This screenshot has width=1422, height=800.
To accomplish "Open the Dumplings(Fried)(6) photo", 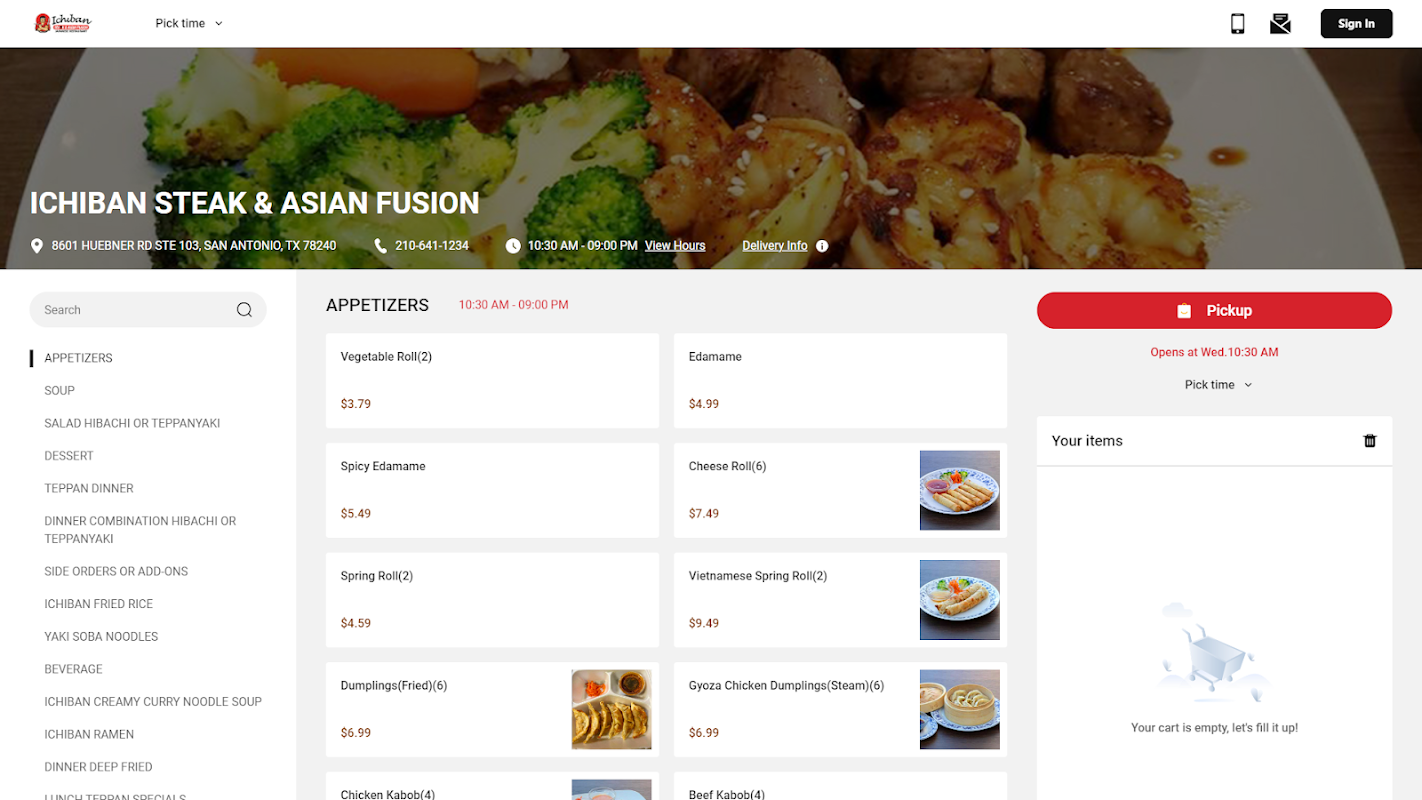I will click(612, 709).
